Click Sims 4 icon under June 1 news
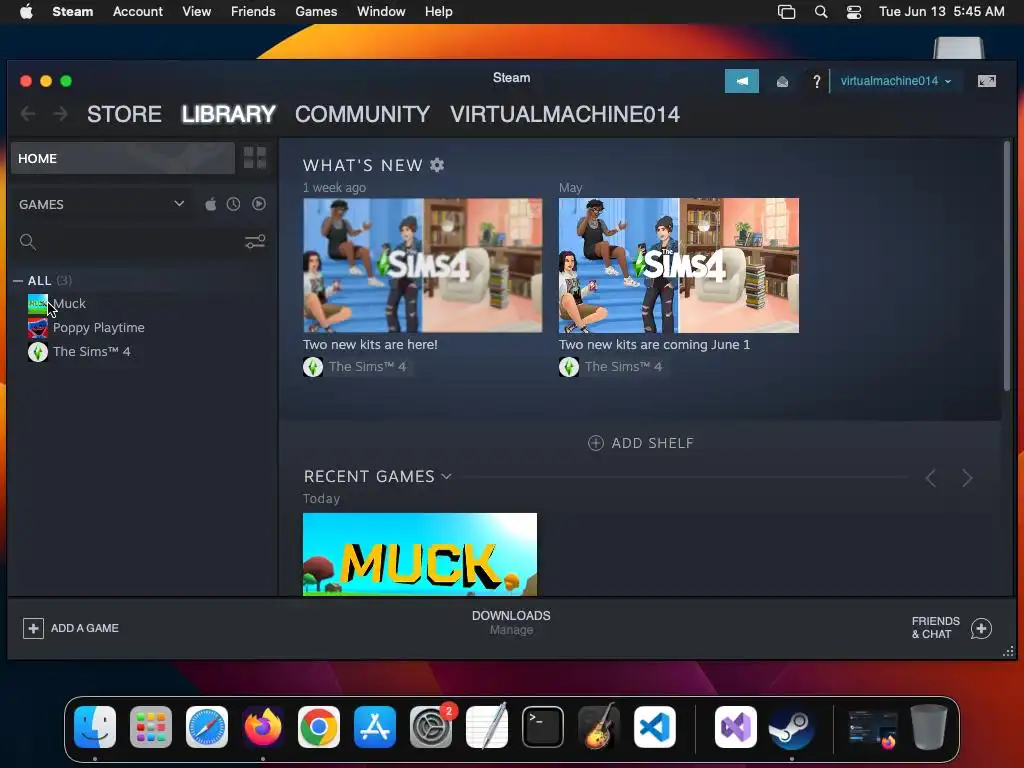 coord(569,367)
